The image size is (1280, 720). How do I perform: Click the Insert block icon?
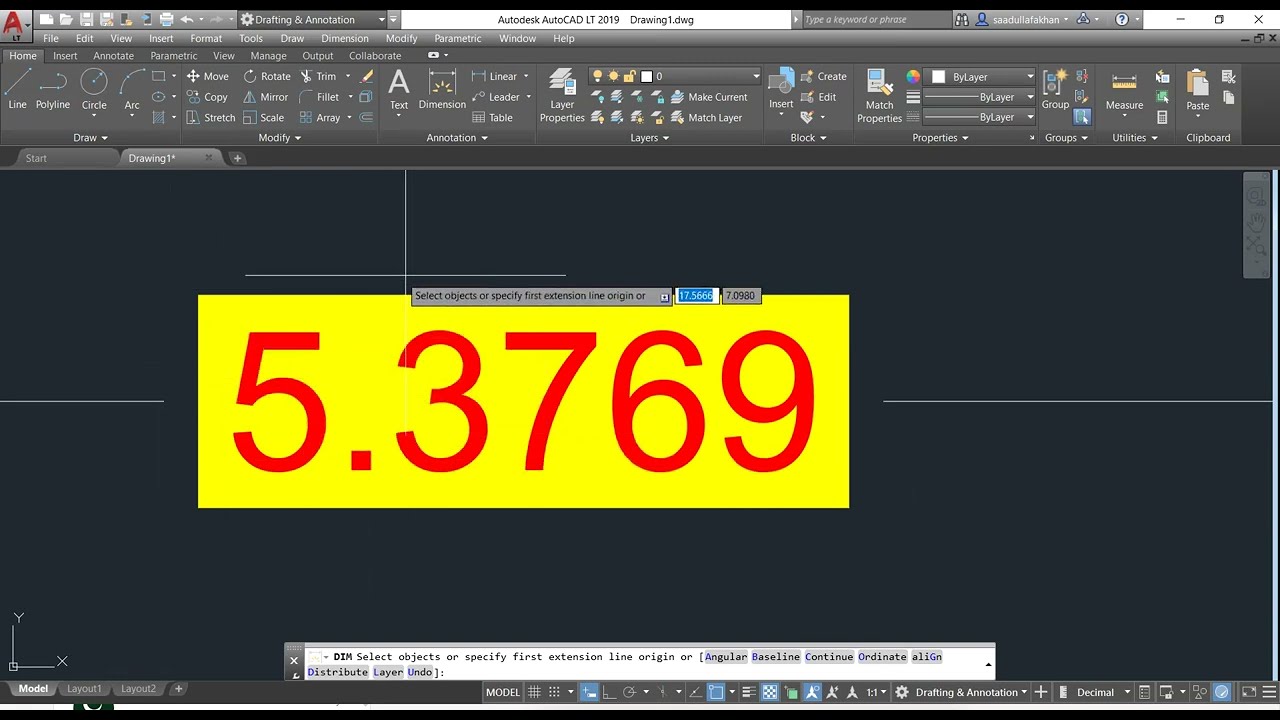(781, 90)
